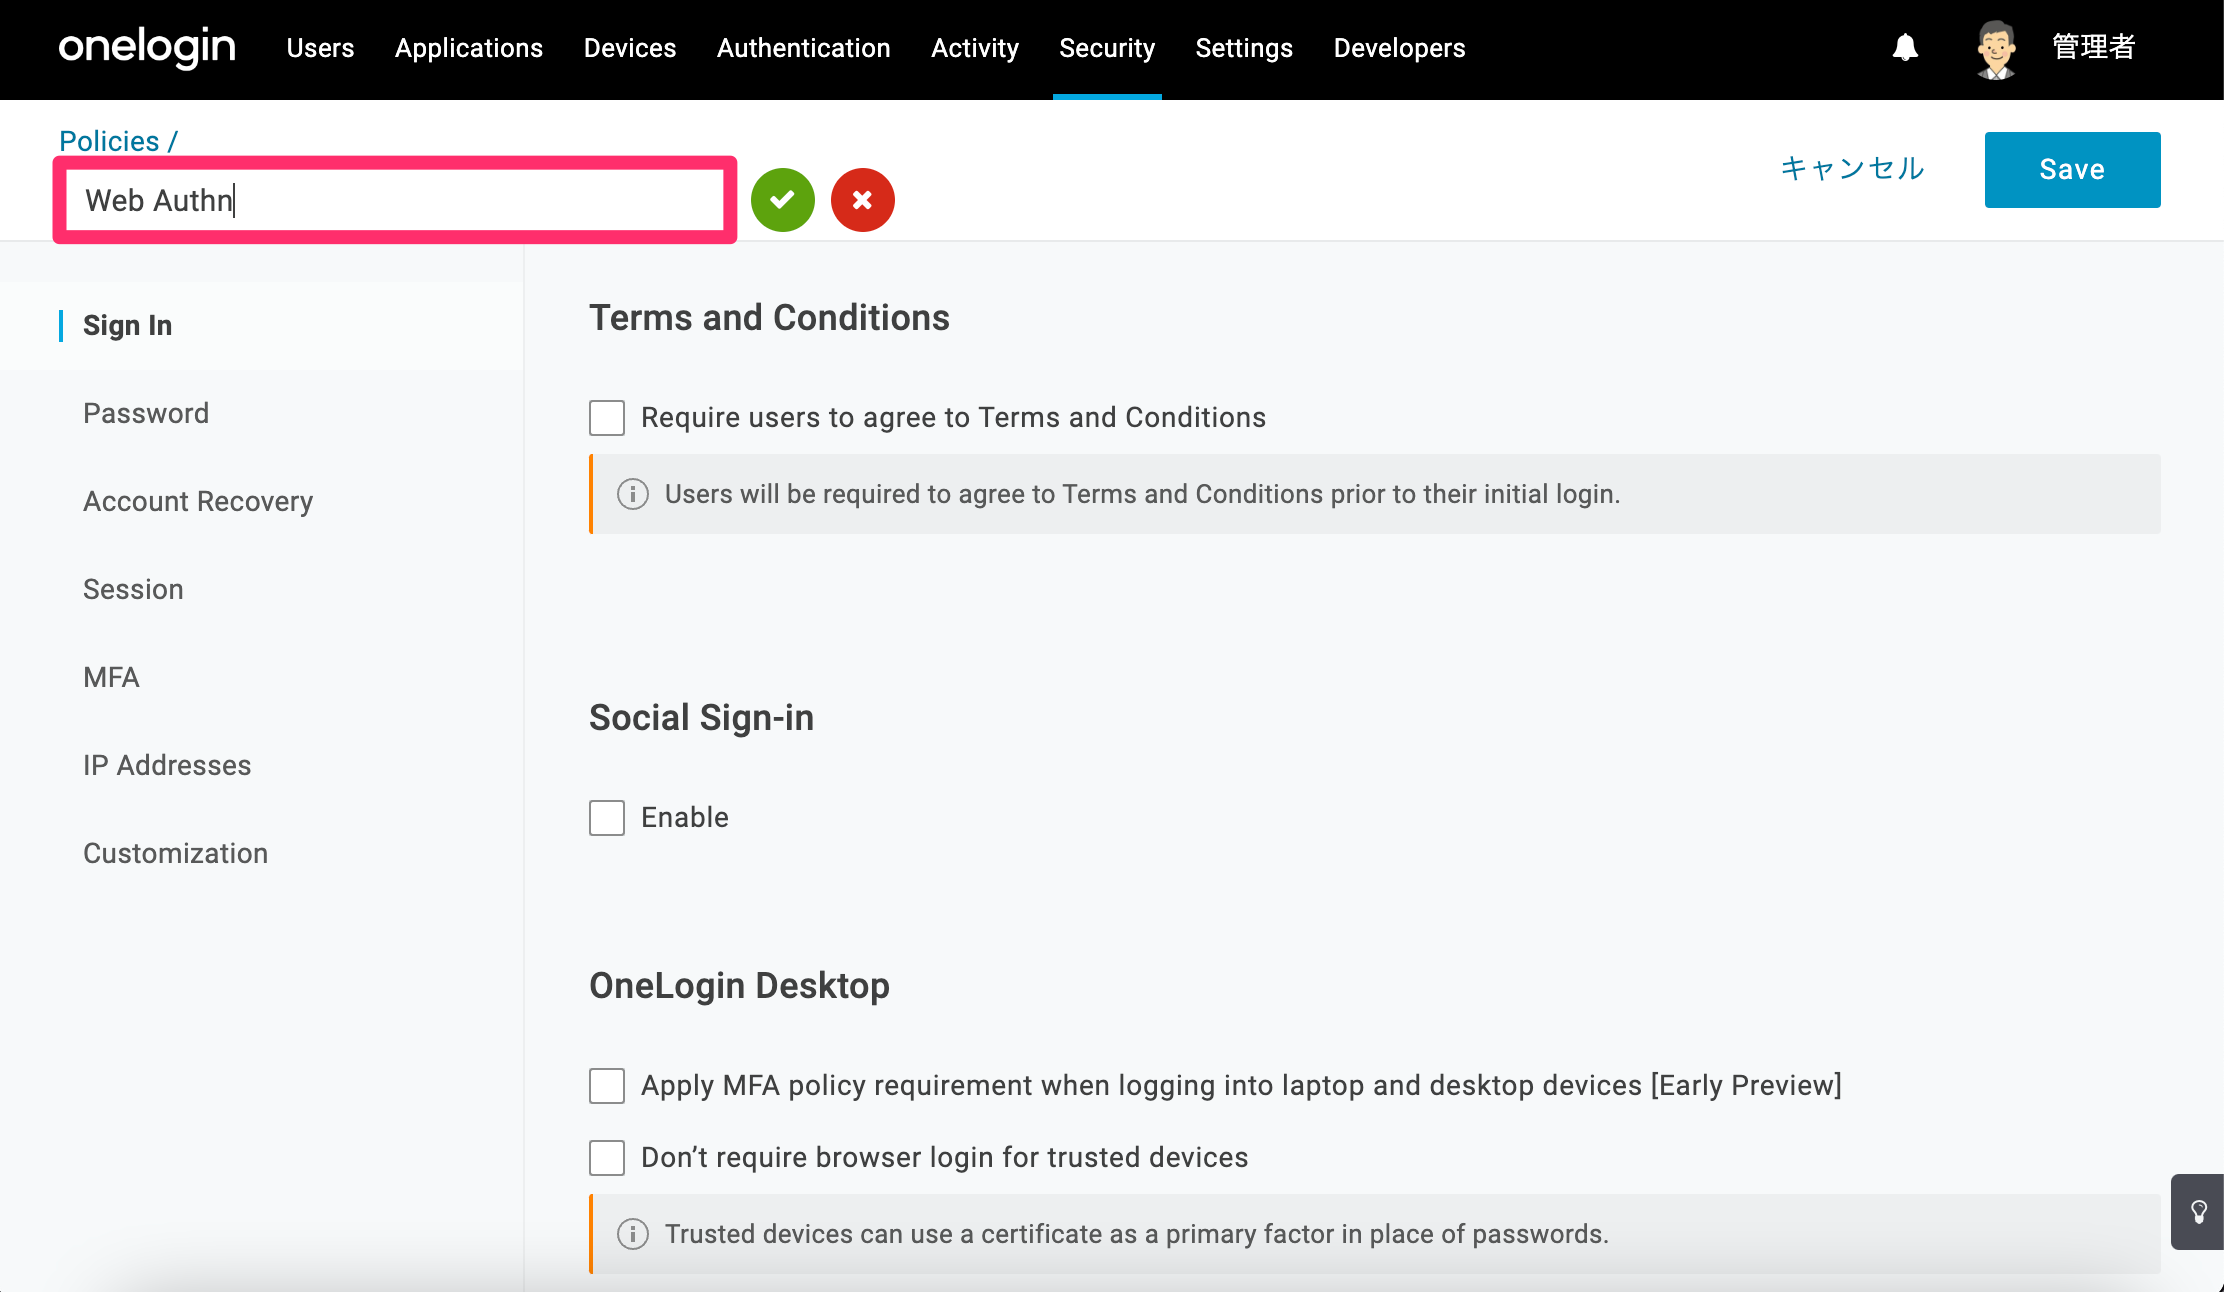Switch to the Session section

pos(133,589)
